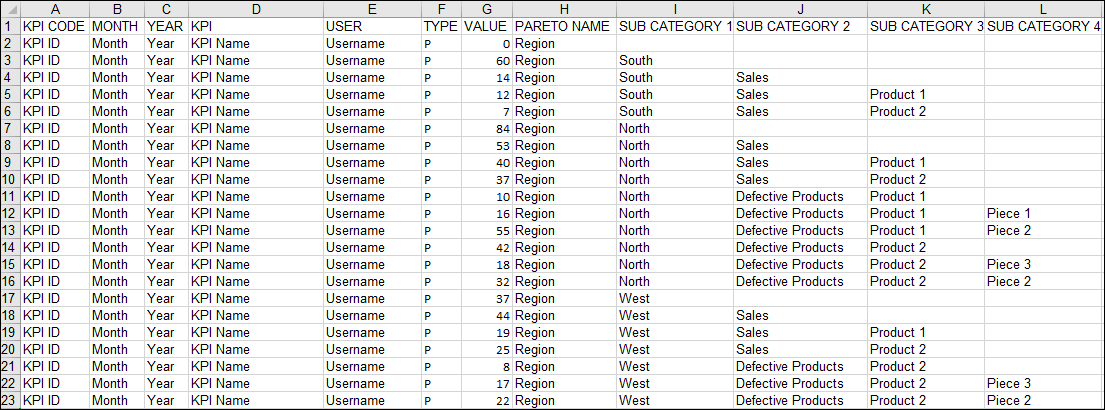Viewport: 1105px width, 410px height.
Task: Select the cell with value 60
Action: [487, 61]
